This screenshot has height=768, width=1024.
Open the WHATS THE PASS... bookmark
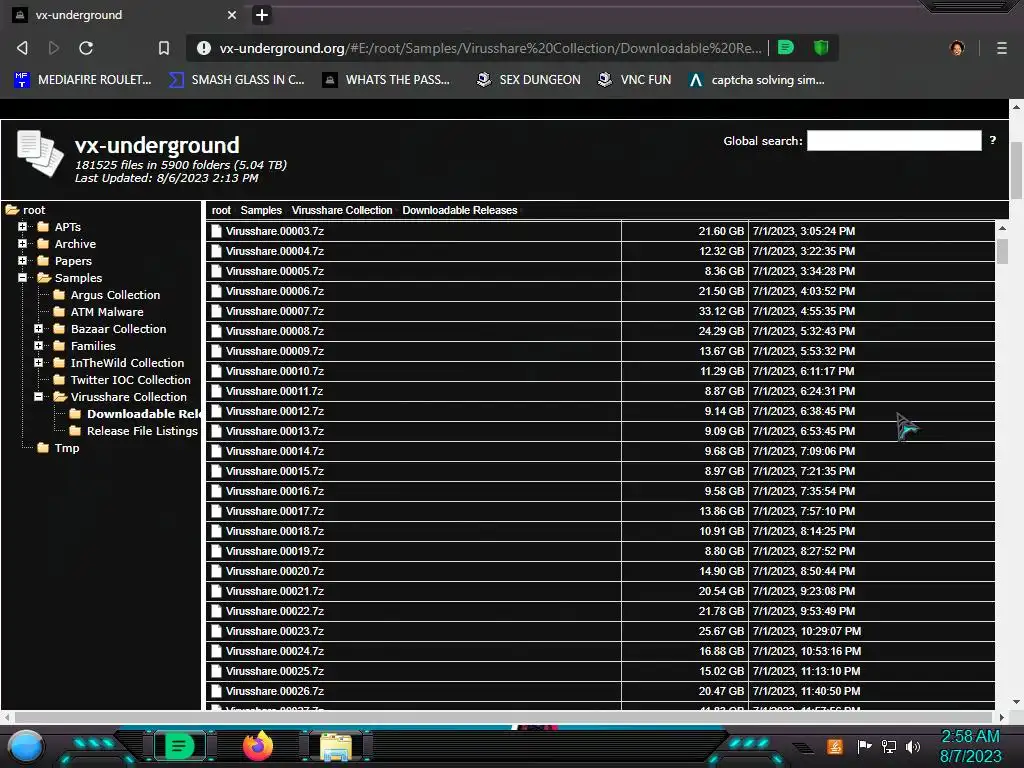387,80
